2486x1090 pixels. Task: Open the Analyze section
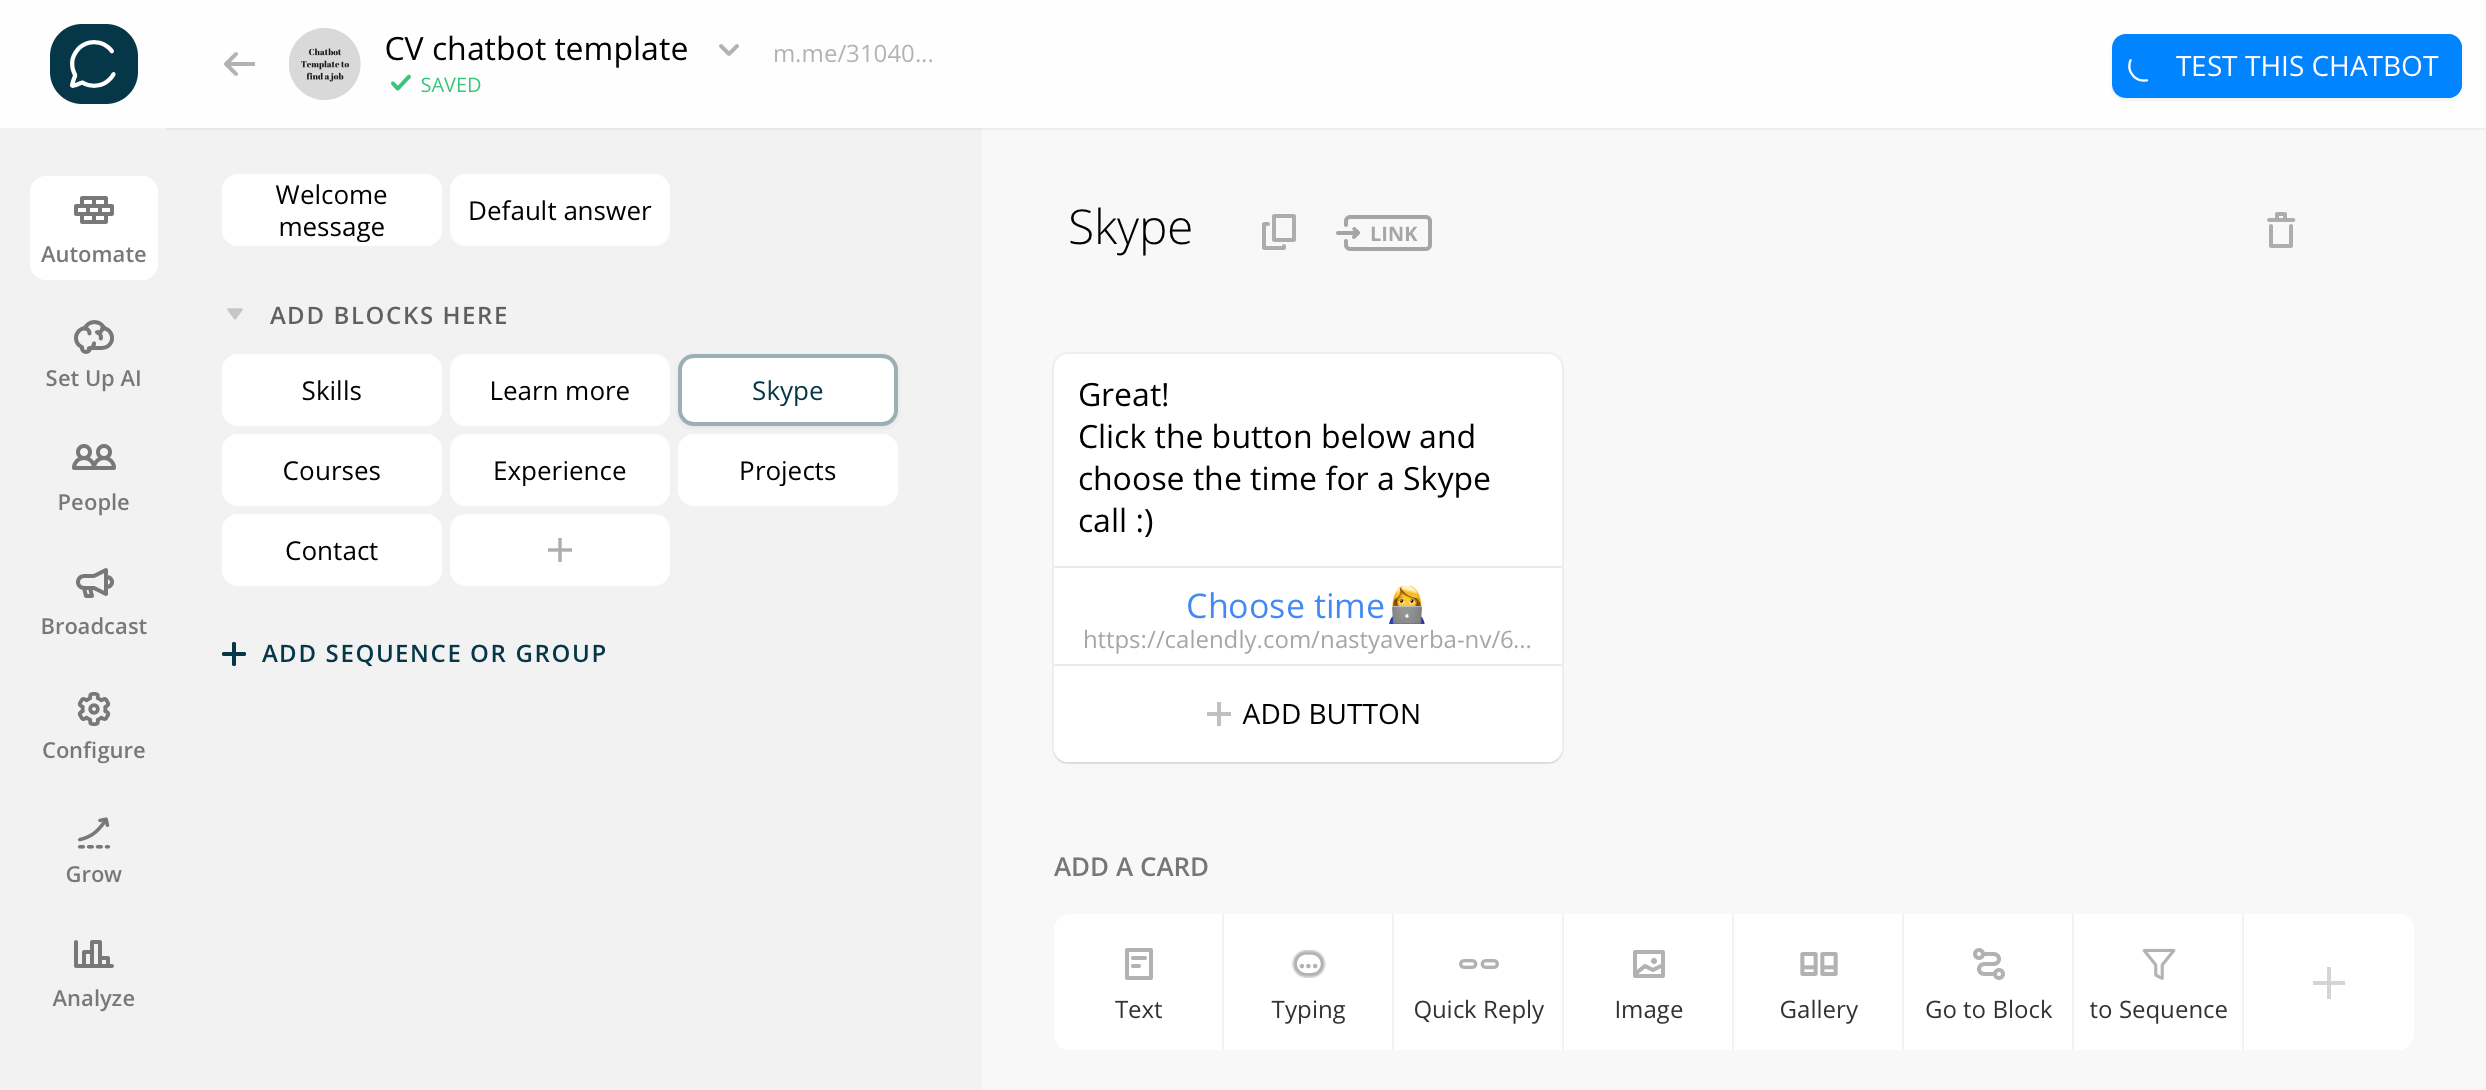point(93,971)
